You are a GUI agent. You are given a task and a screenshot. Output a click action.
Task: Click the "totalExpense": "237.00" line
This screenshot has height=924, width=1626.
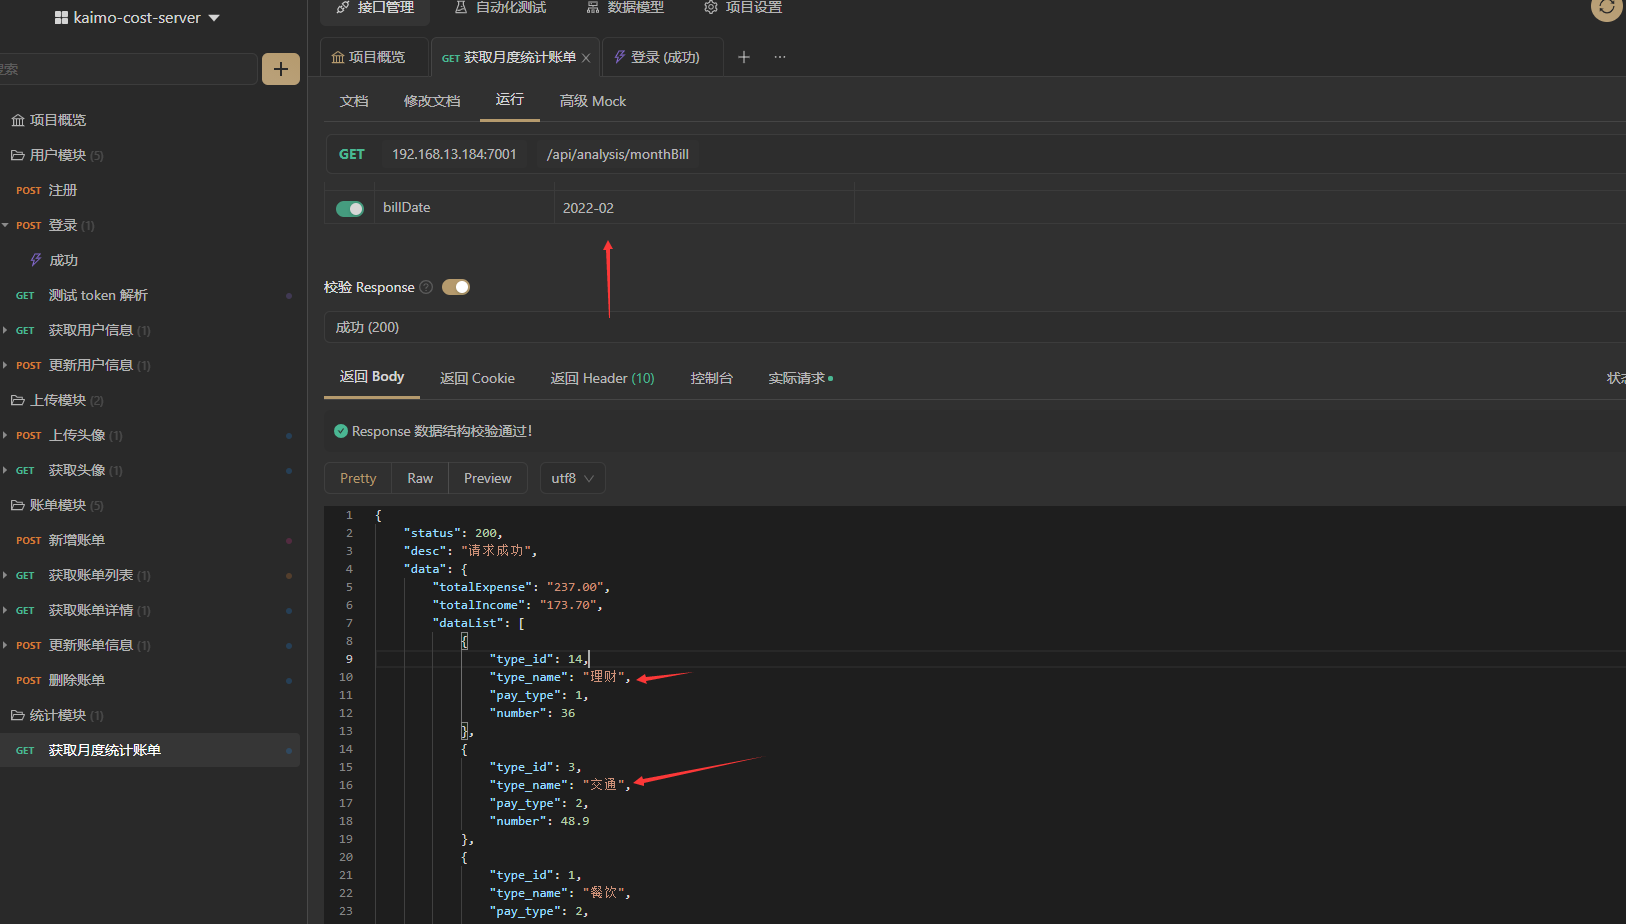tap(521, 587)
